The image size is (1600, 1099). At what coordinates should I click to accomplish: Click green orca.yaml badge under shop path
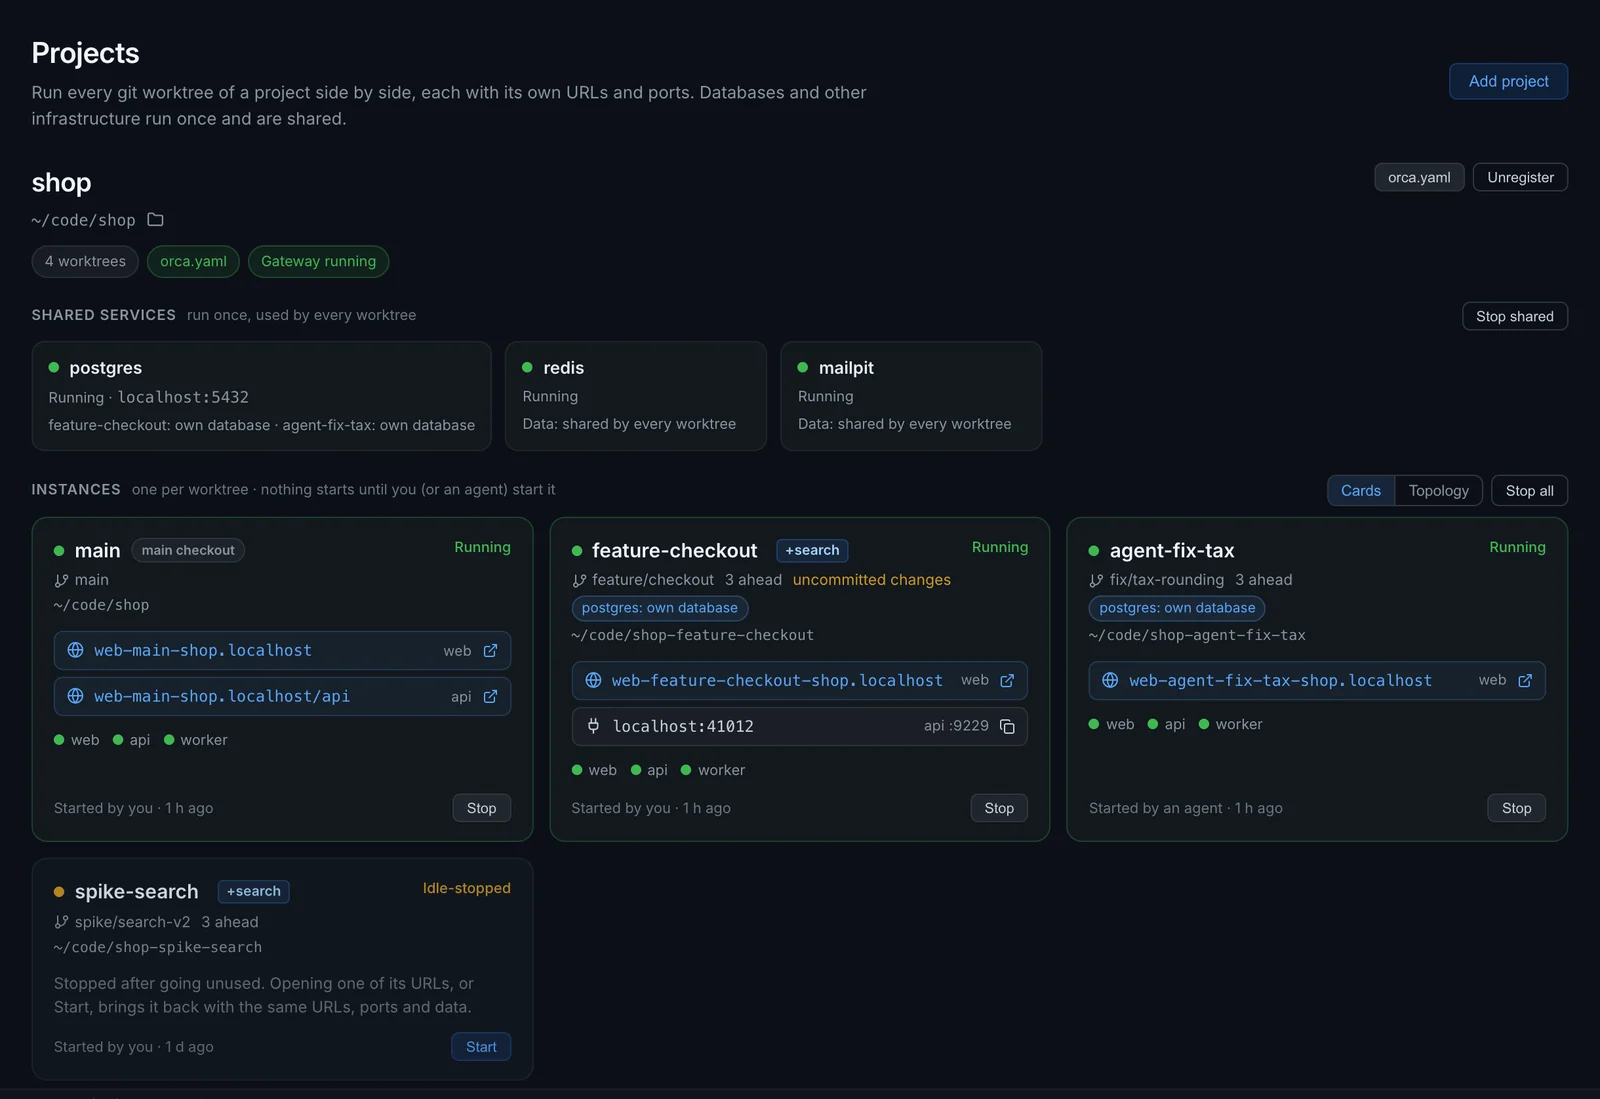point(193,262)
